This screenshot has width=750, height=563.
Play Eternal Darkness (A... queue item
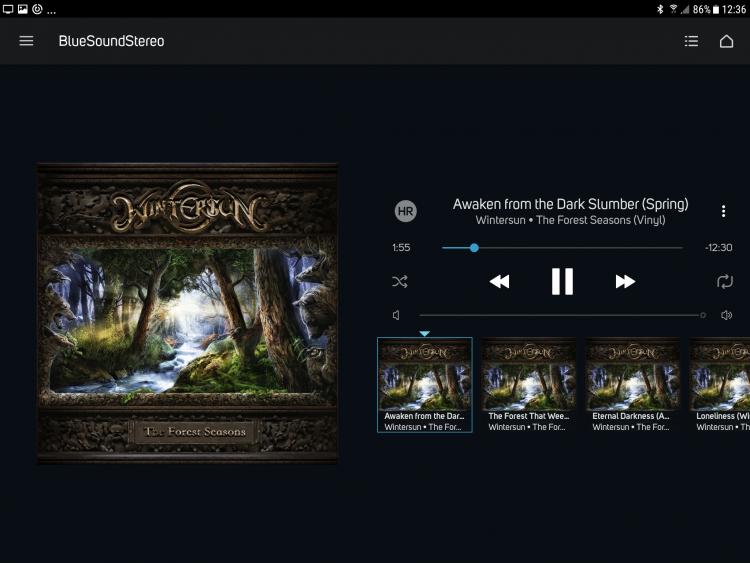632,385
